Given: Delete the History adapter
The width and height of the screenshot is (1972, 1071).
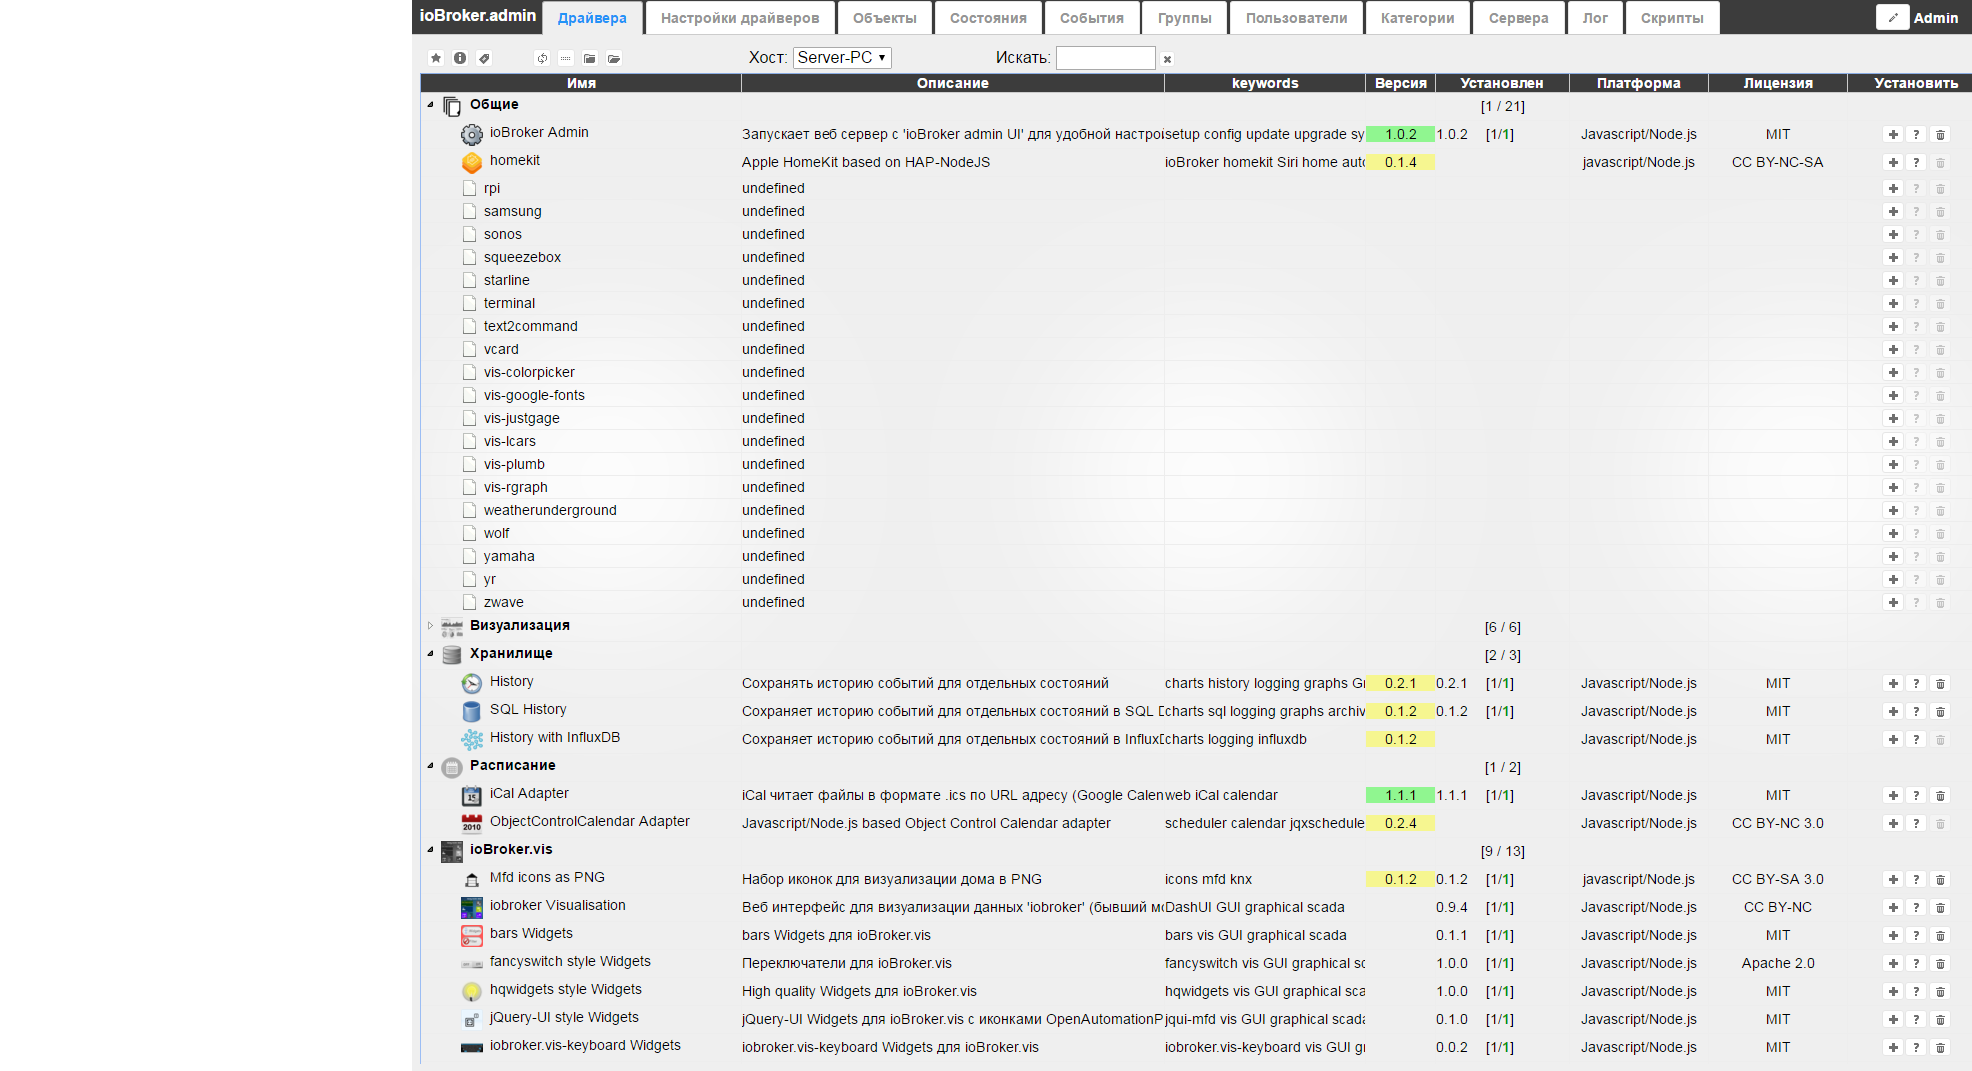Looking at the screenshot, I should [1940, 683].
